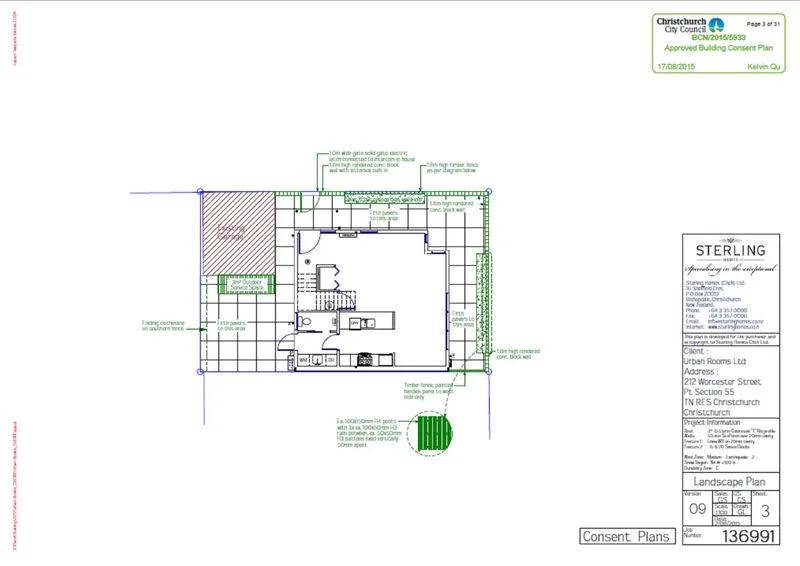Select the 'Landscape Plan' sheet title
800x566 pixels.
click(x=729, y=482)
